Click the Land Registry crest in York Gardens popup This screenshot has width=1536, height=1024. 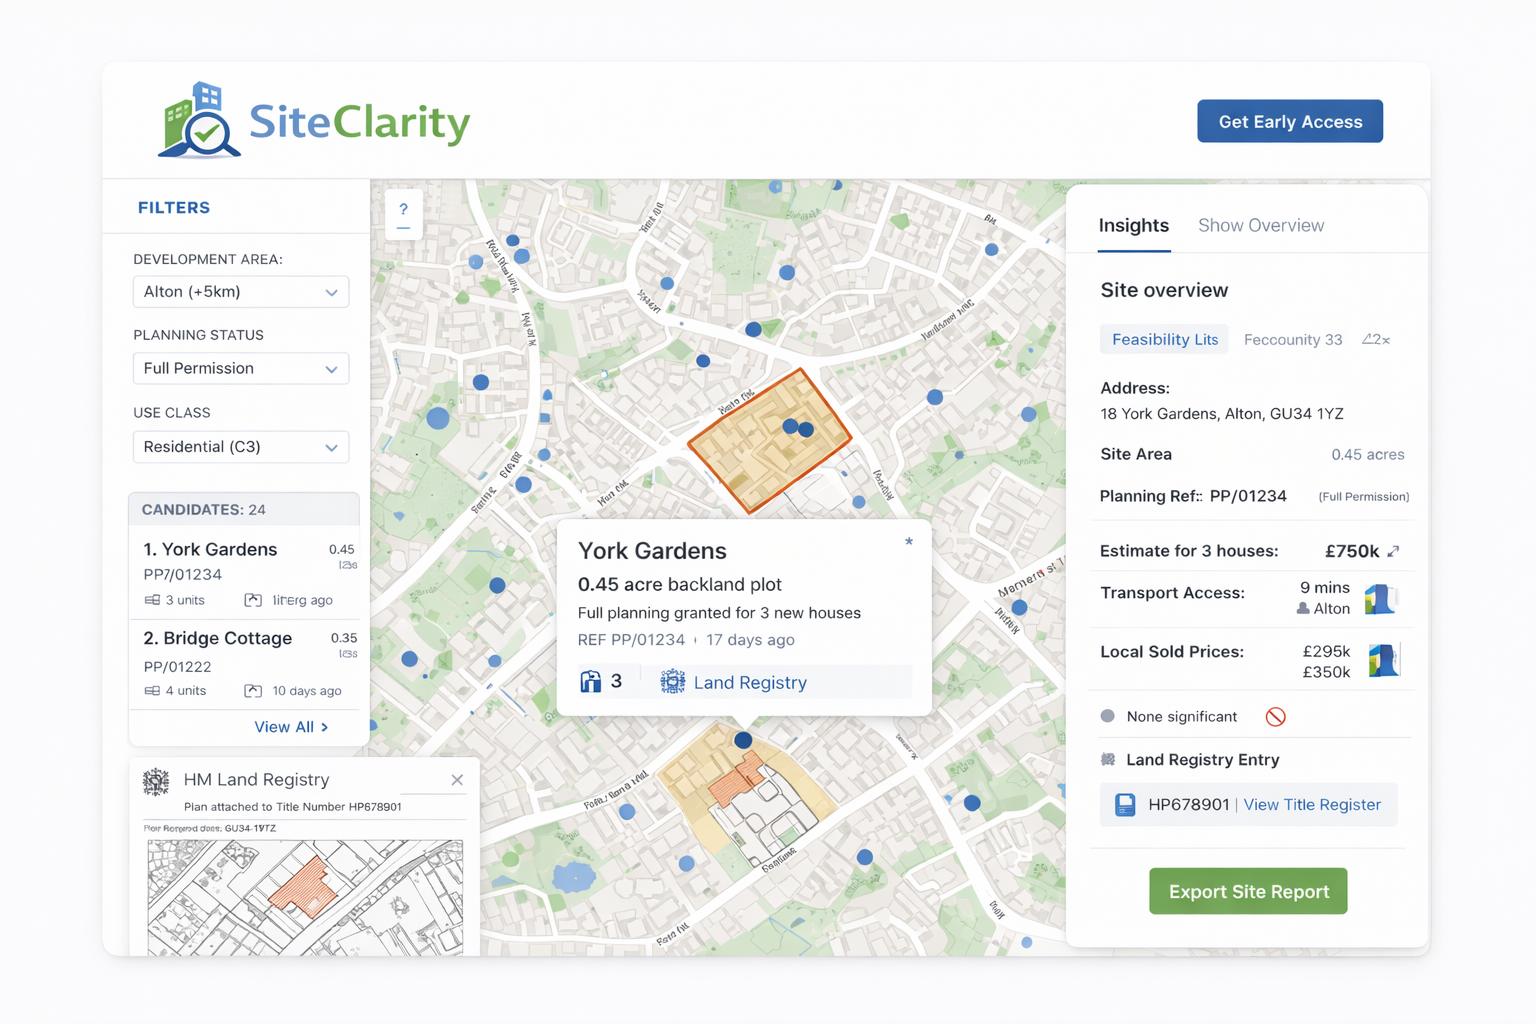(673, 682)
